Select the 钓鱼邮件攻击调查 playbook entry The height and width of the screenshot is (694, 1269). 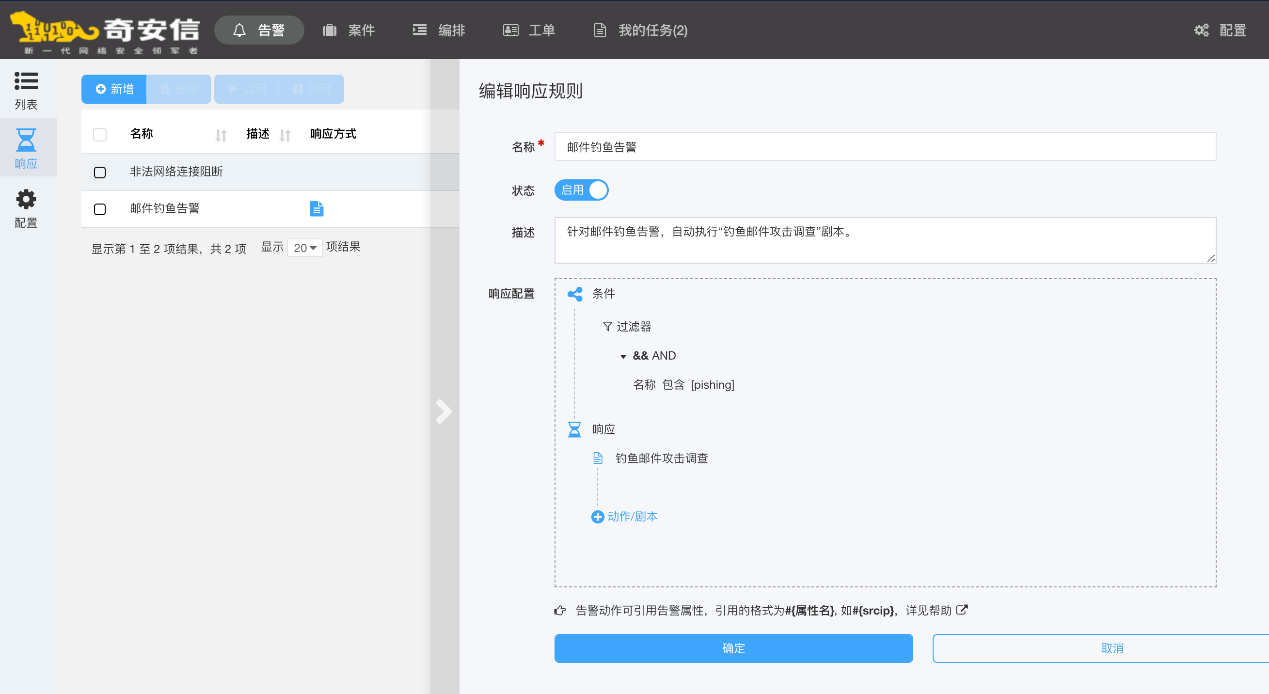(x=662, y=458)
